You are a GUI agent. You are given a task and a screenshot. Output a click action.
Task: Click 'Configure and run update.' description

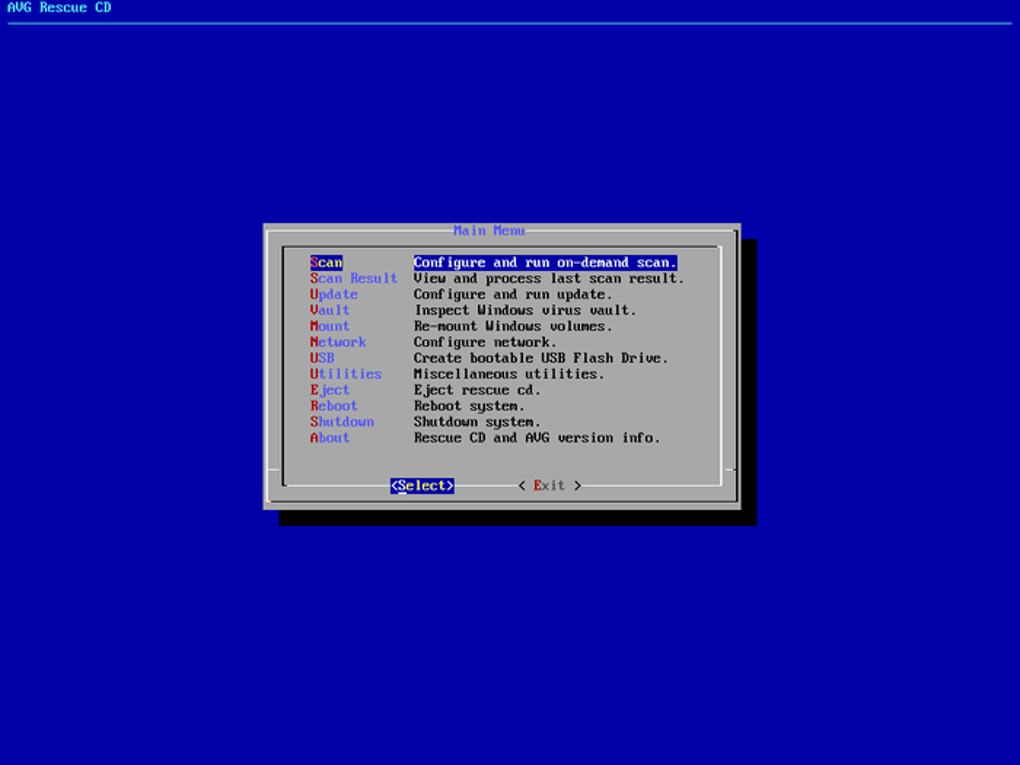tap(513, 295)
